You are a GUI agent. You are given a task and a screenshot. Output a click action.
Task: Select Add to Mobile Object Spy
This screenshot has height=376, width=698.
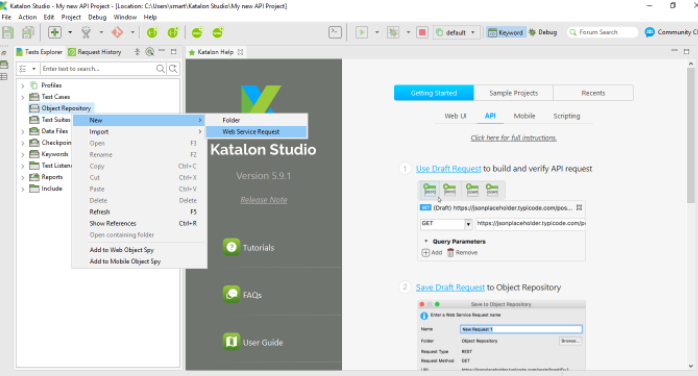[x=139, y=262]
